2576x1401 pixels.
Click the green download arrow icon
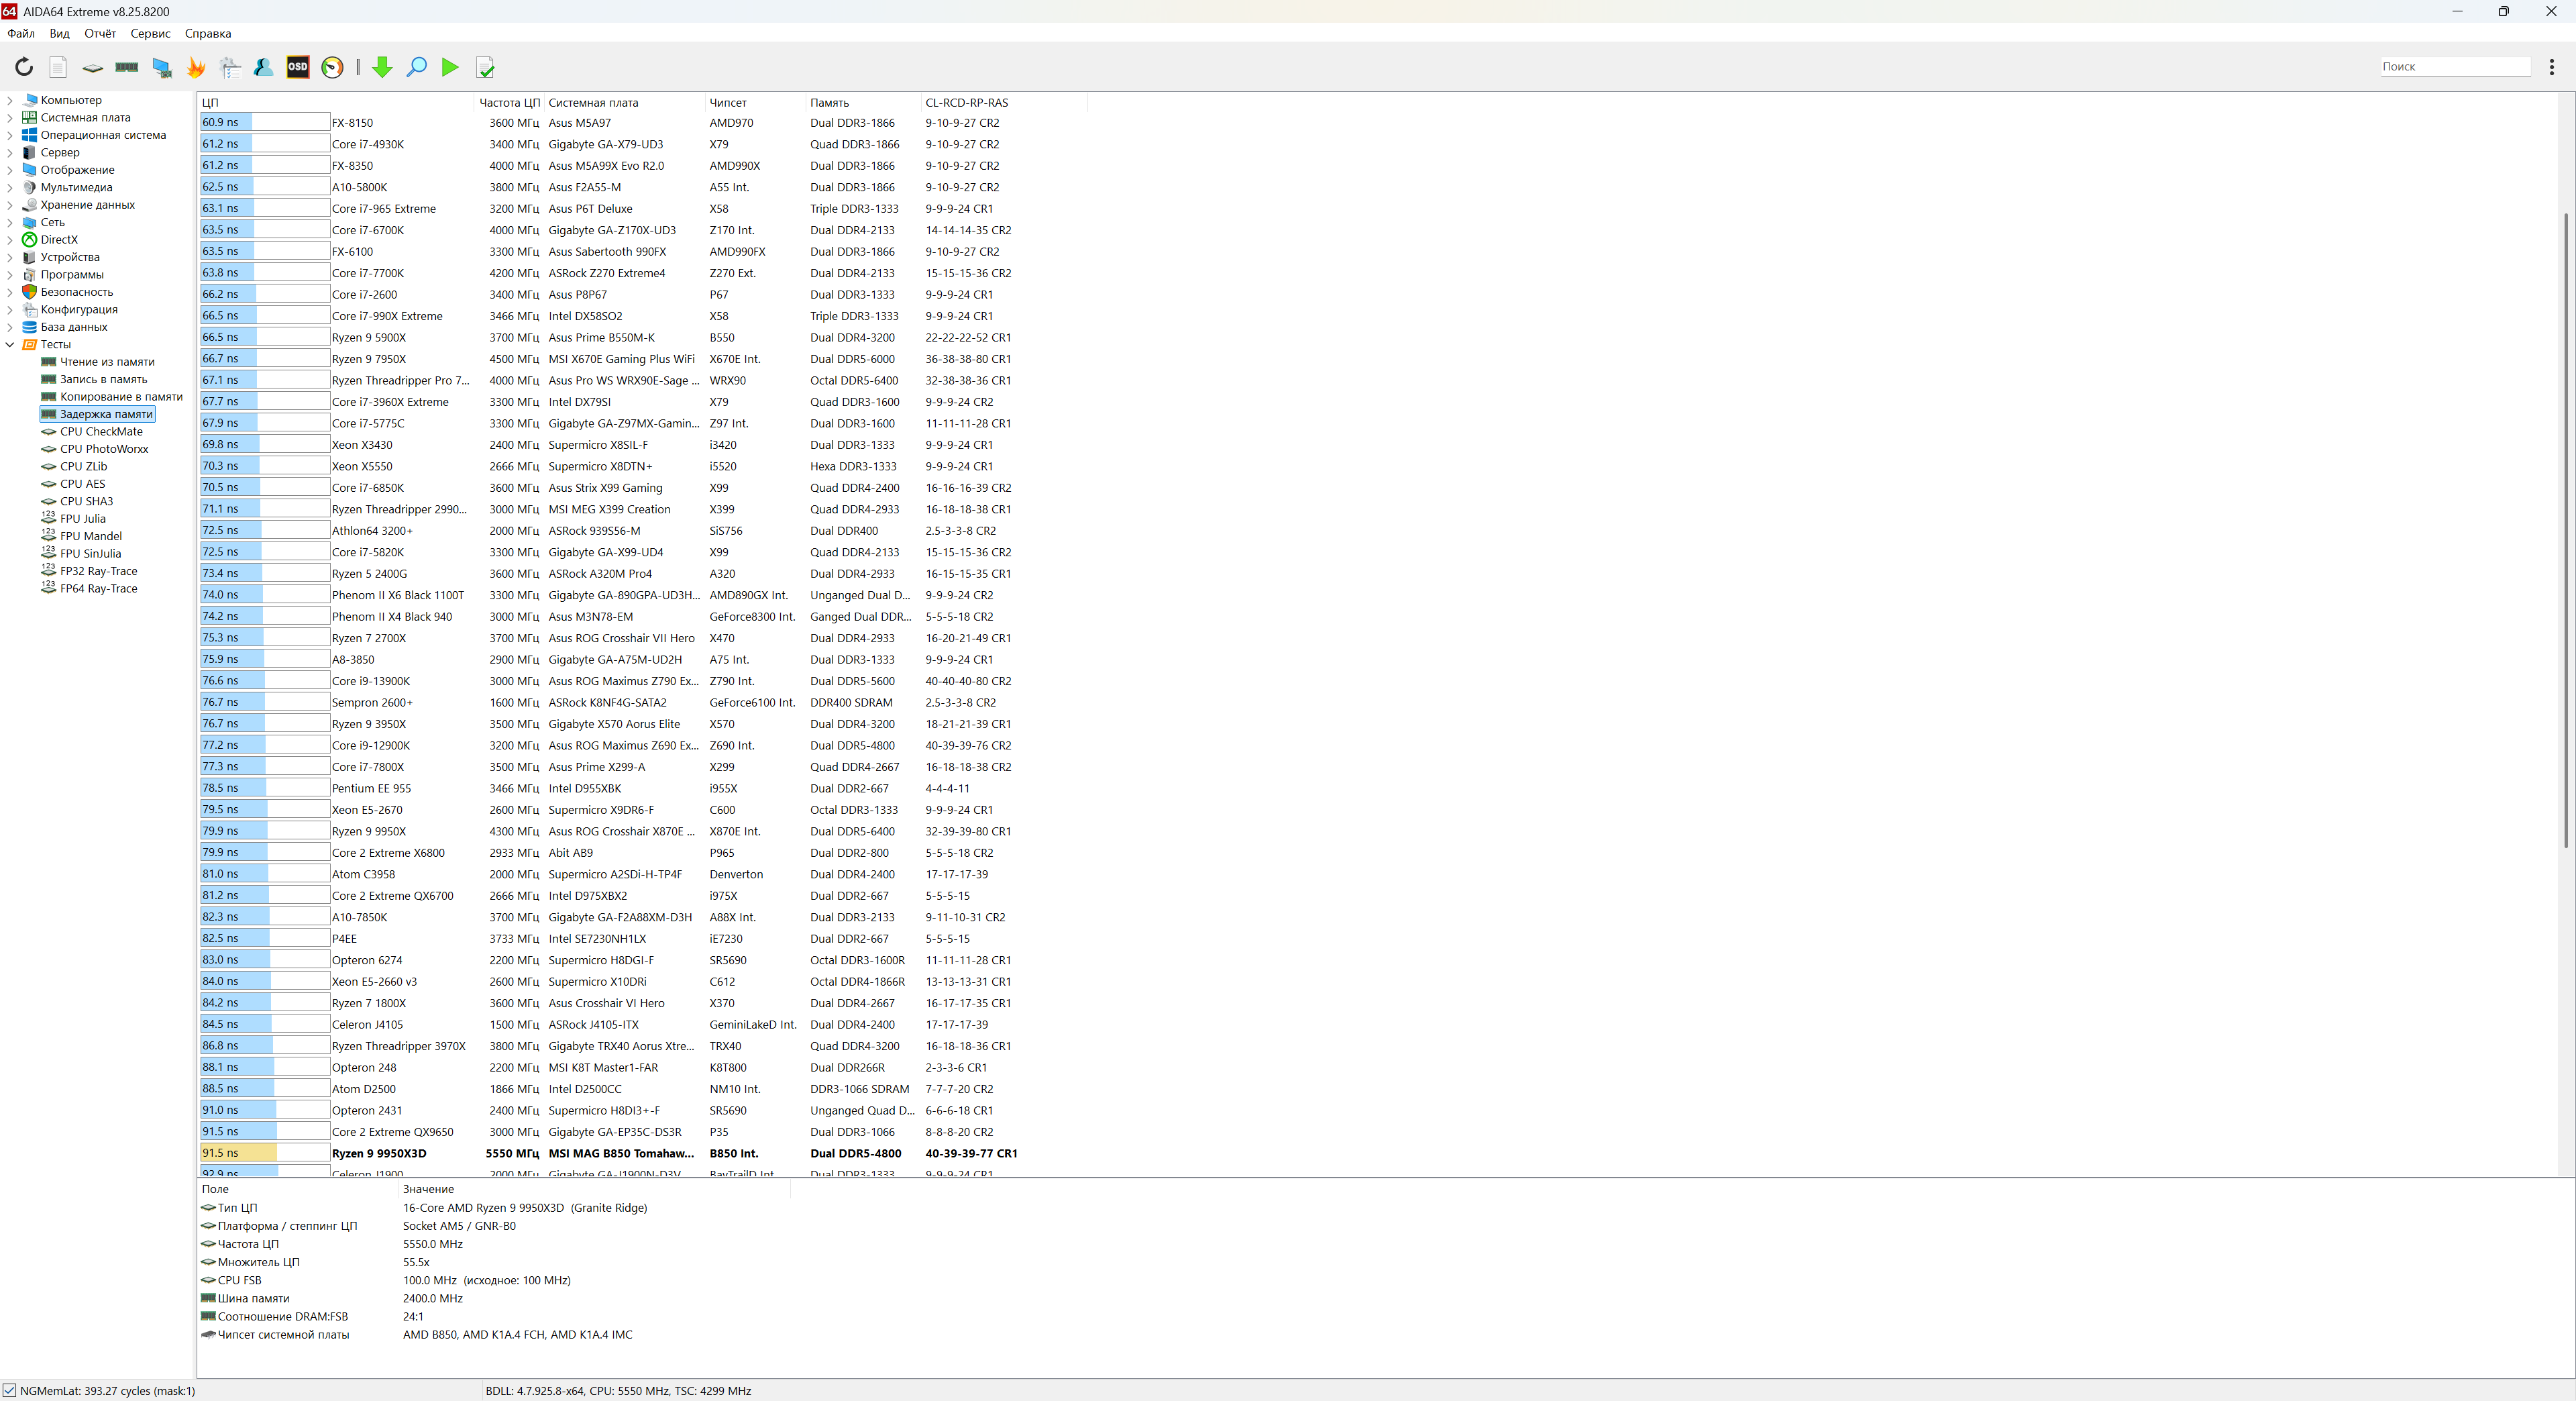tap(382, 67)
